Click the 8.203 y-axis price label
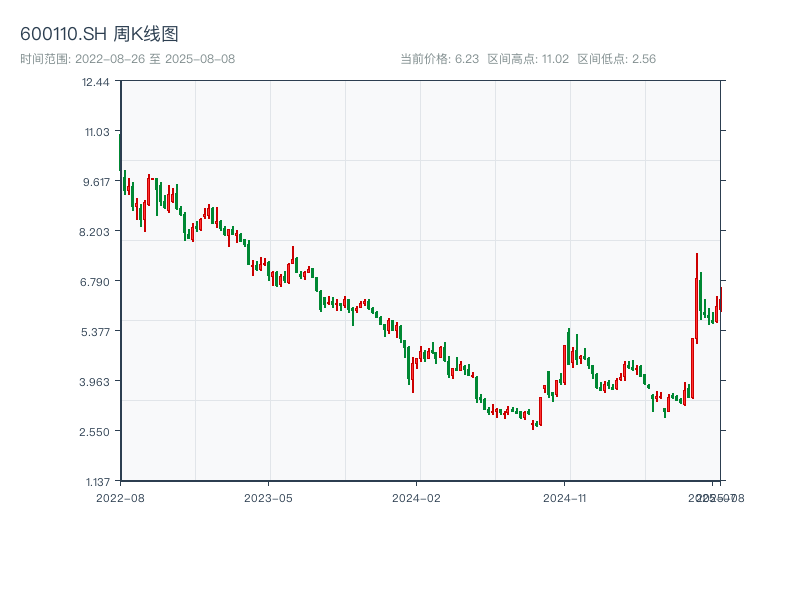Image resolution: width=800 pixels, height=600 pixels. click(96, 231)
